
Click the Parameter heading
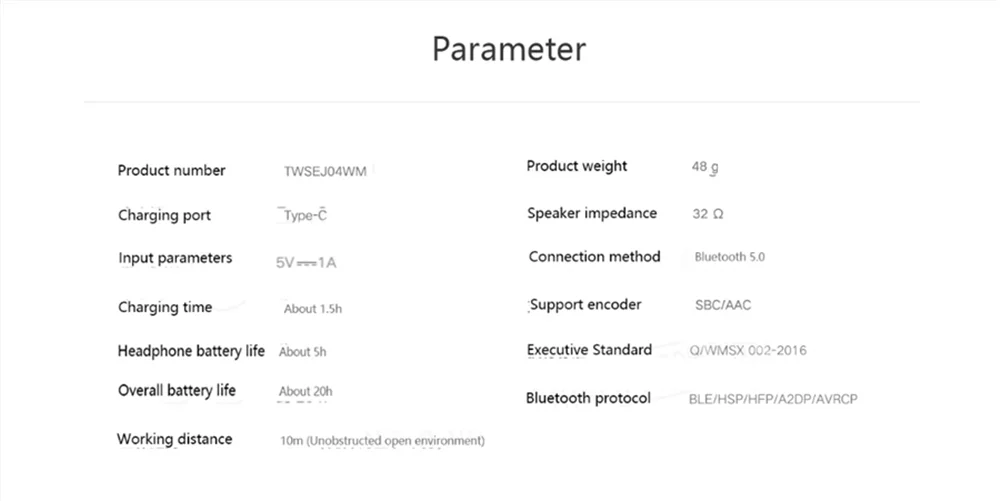click(x=508, y=48)
